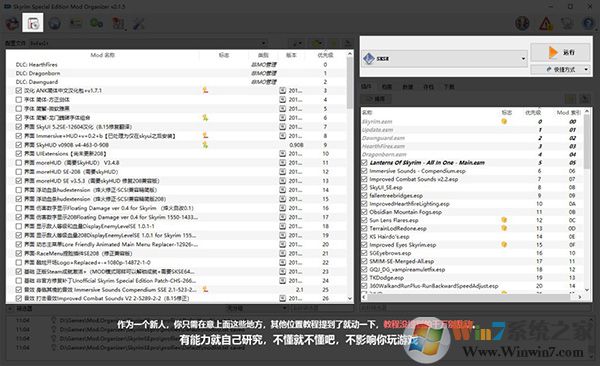The height and width of the screenshot is (366, 600).
Task: Click the instance manager icon at far left
Action: coord(12,24)
